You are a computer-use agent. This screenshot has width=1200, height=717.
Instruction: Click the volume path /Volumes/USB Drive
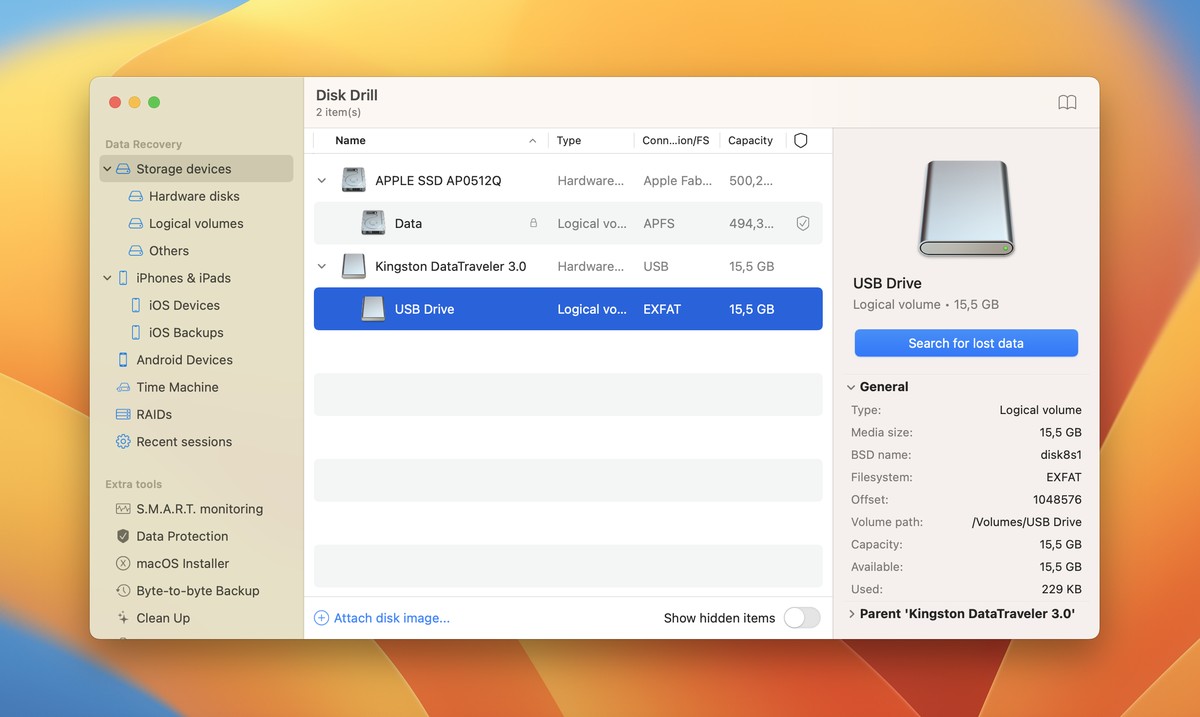[1026, 522]
